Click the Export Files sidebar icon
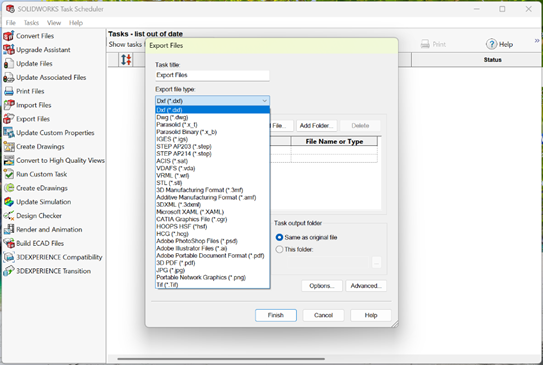This screenshot has width=543, height=365. (x=9, y=119)
